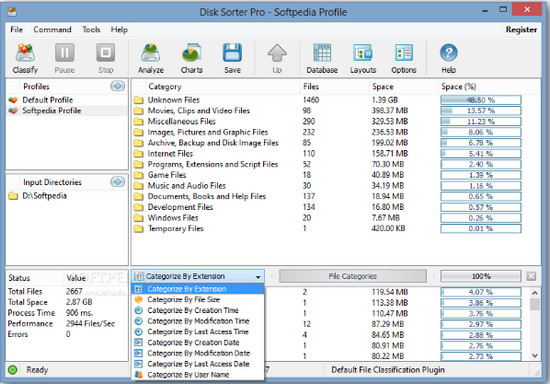Select Programs, Extensions and Script Files row
Image resolution: width=550 pixels, height=384 pixels.
tap(328, 164)
